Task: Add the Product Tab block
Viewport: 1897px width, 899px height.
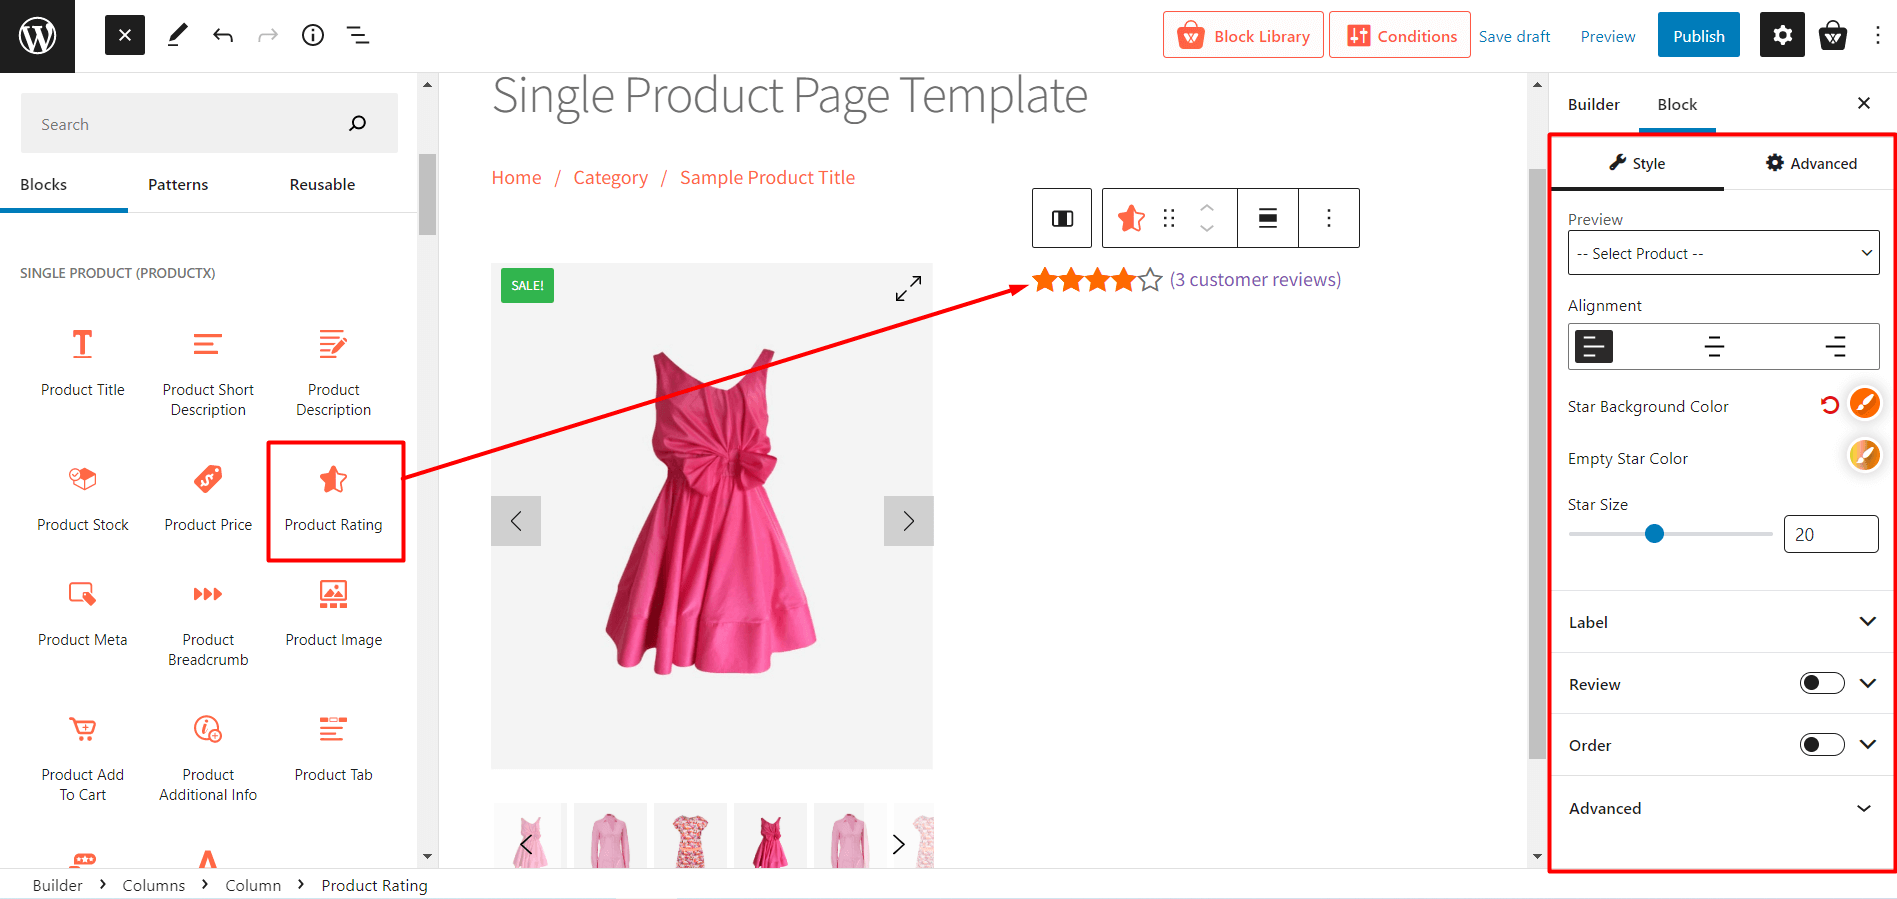Action: [x=333, y=745]
